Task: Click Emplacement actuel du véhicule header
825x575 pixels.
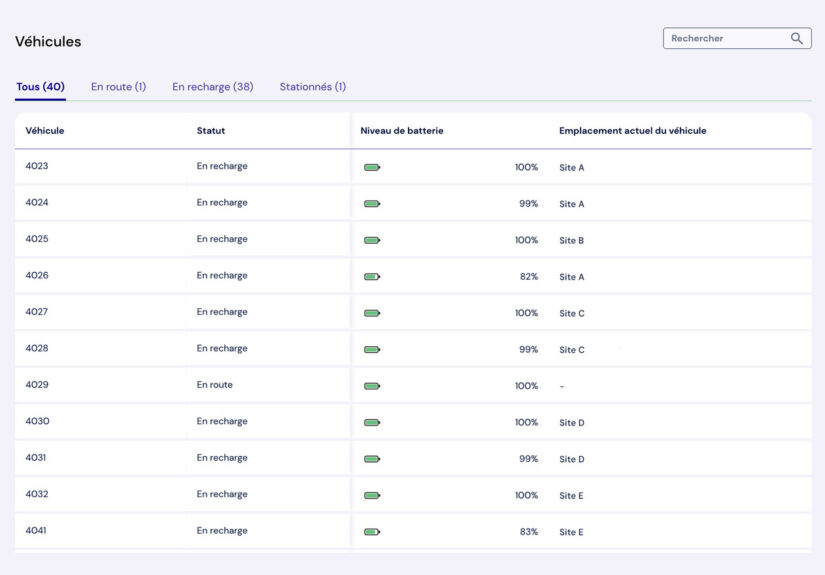Action: [x=632, y=131]
